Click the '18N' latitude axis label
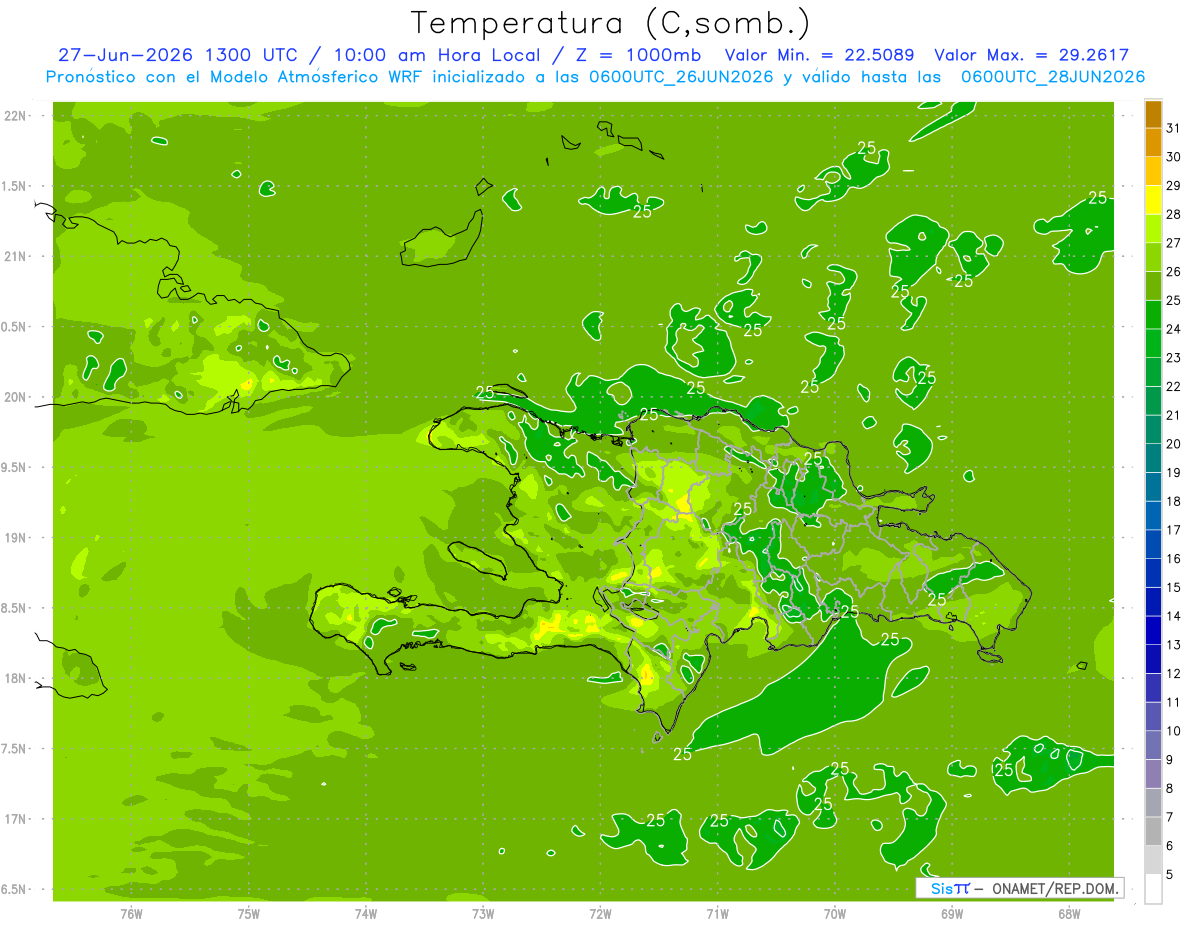 pyautogui.click(x=15, y=679)
